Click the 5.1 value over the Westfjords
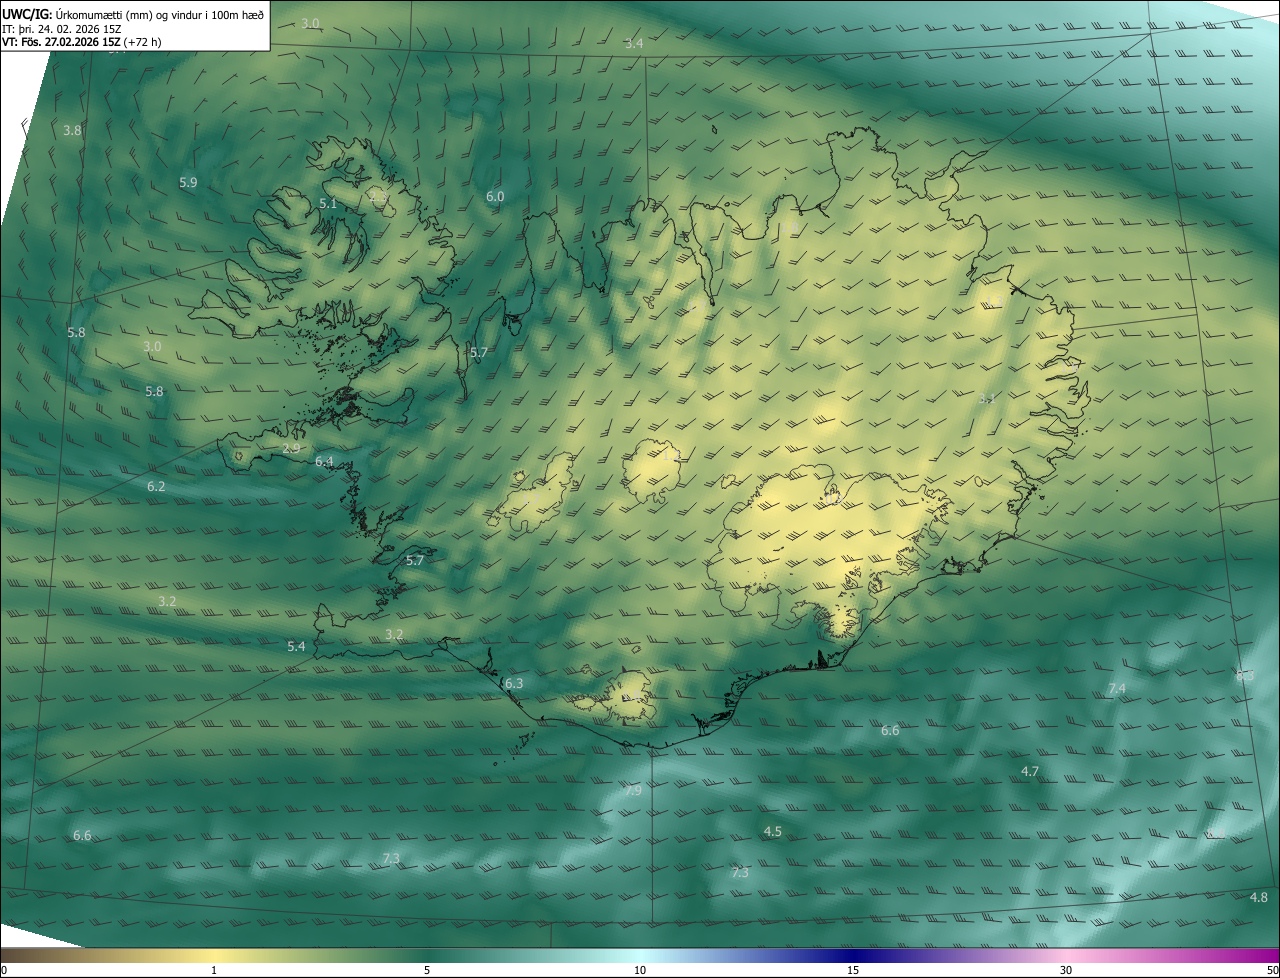Image resolution: width=1280 pixels, height=978 pixels. point(328,203)
